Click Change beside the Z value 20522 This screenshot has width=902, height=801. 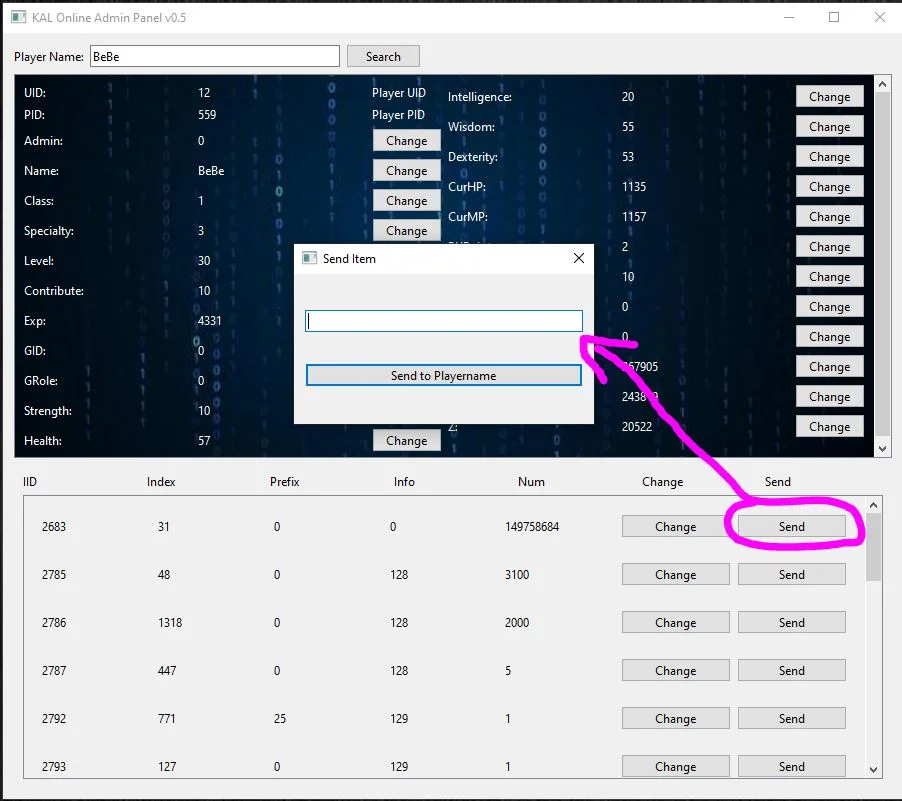(x=830, y=426)
